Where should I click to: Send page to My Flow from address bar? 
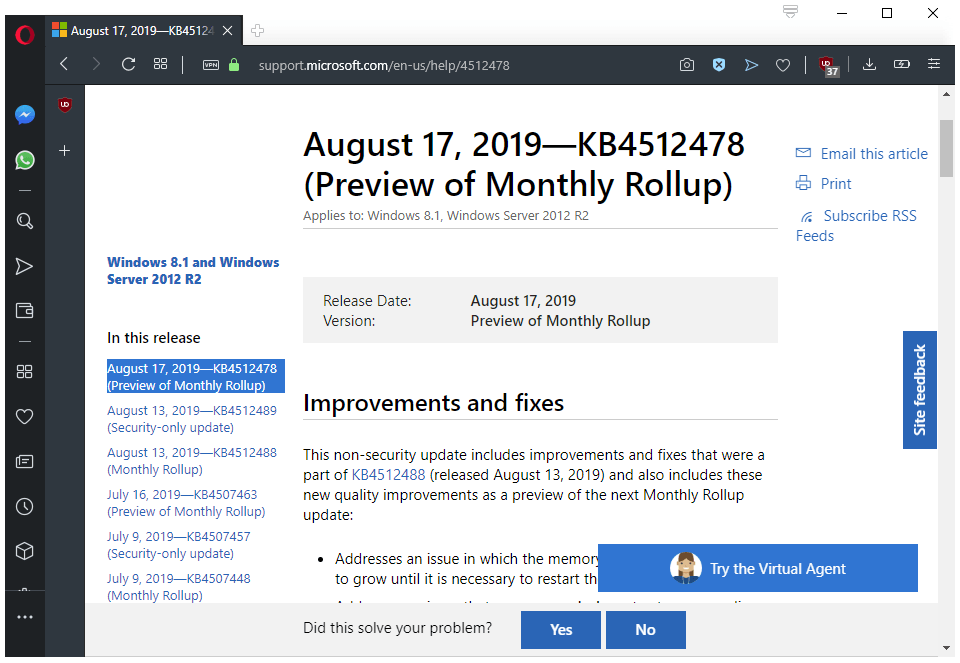751,64
